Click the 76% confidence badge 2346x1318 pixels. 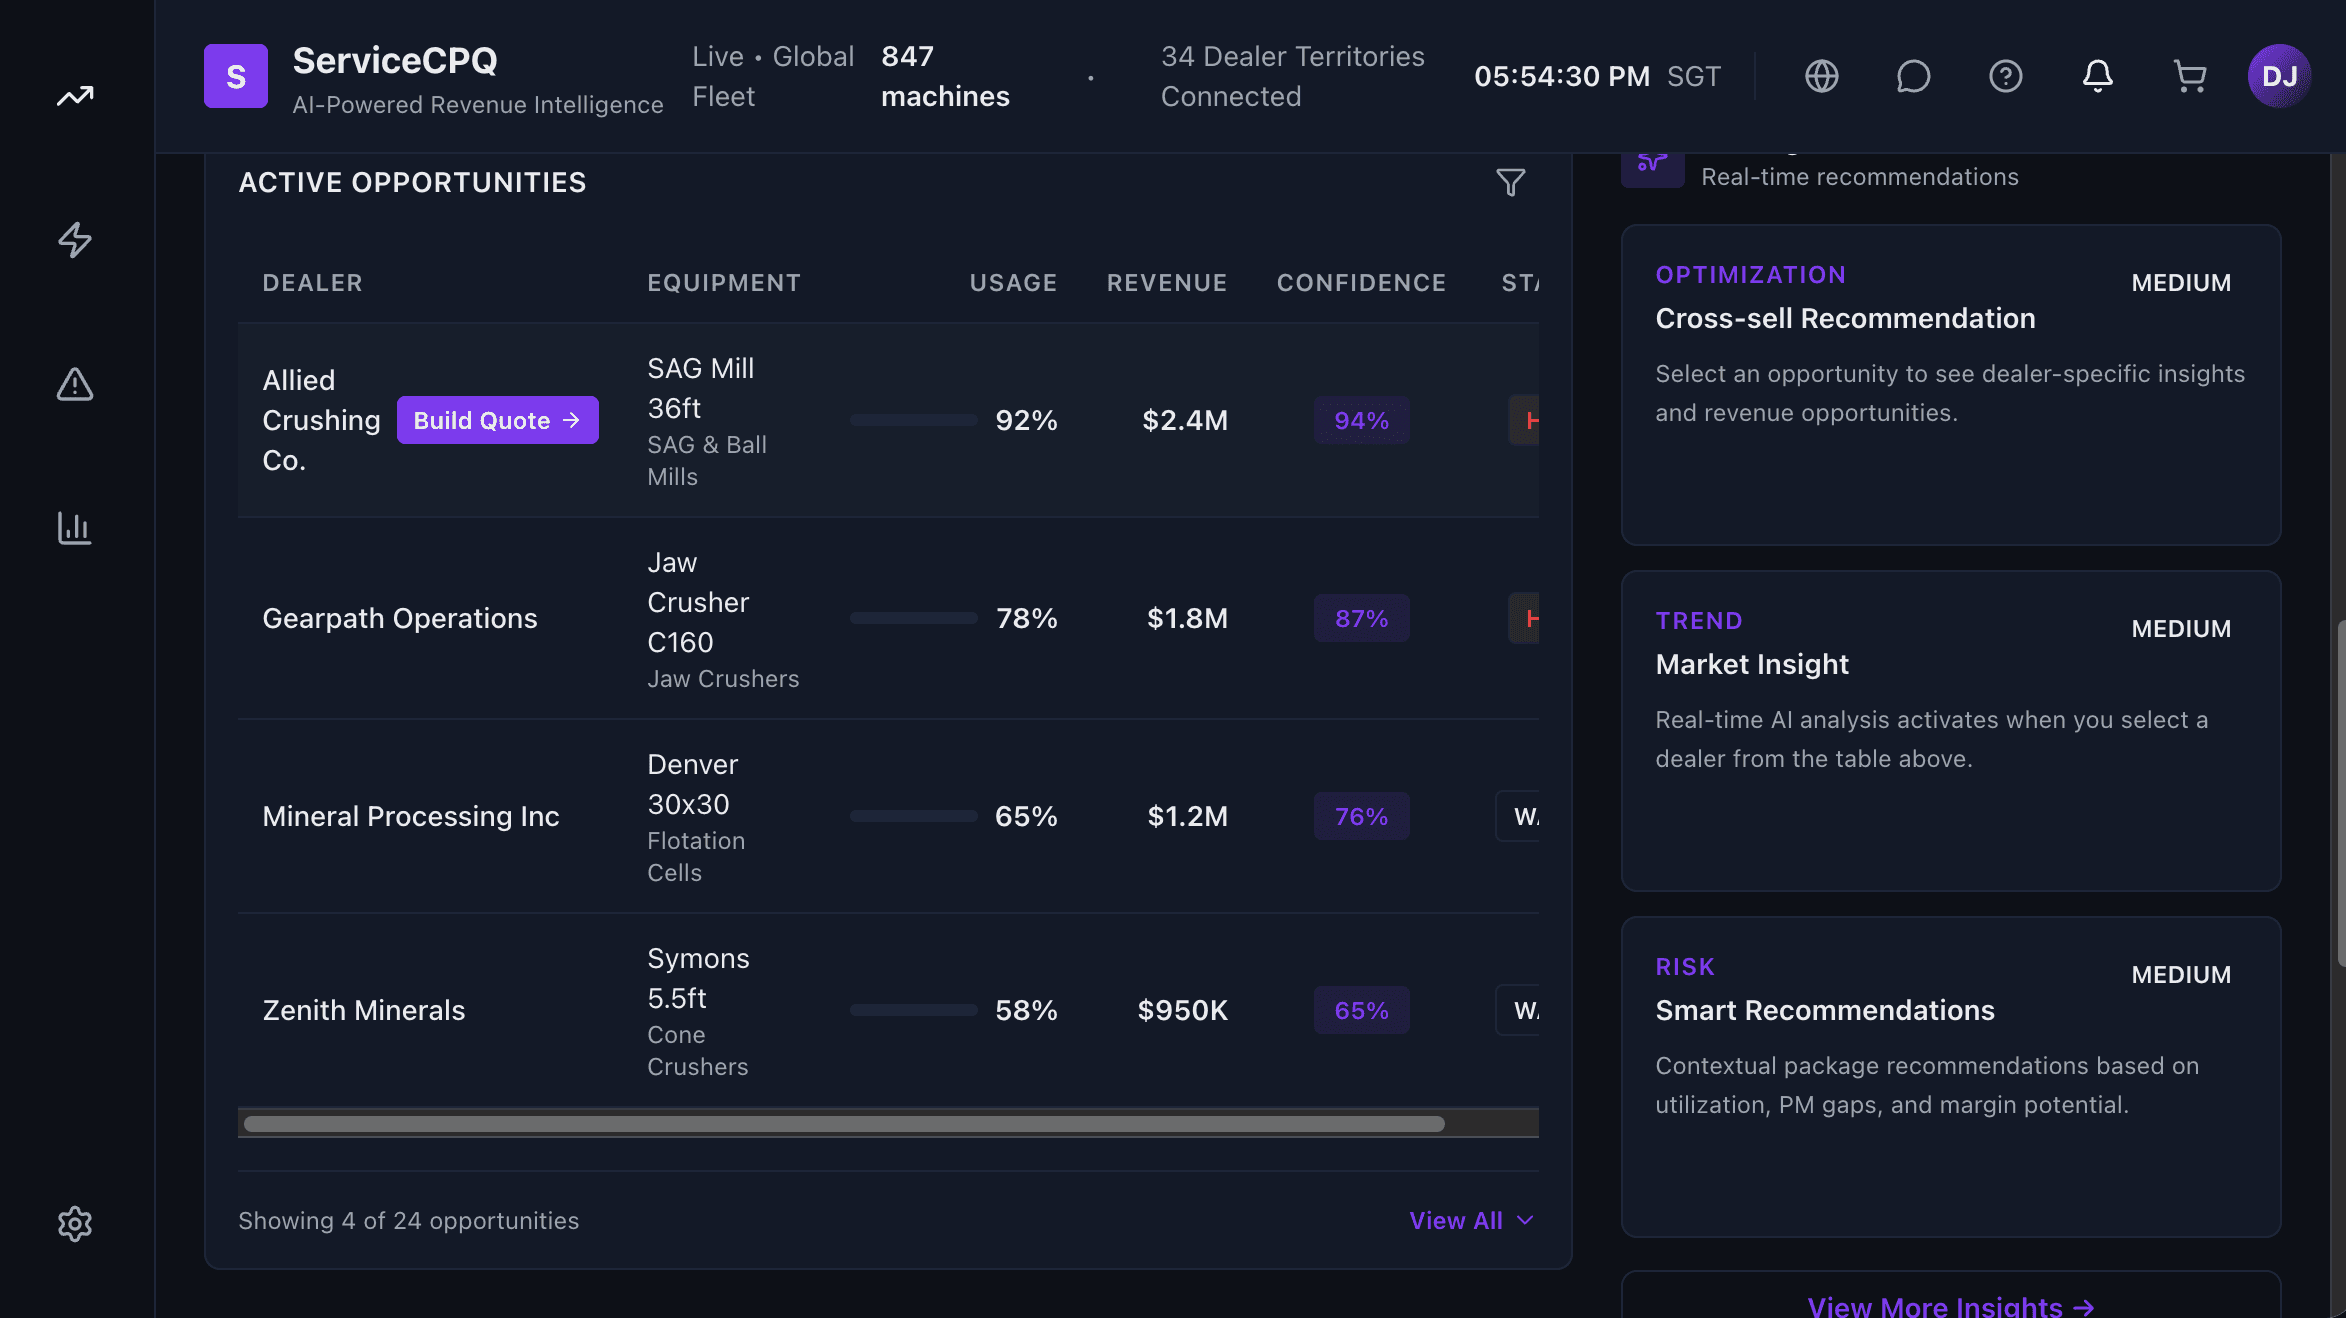coord(1361,816)
